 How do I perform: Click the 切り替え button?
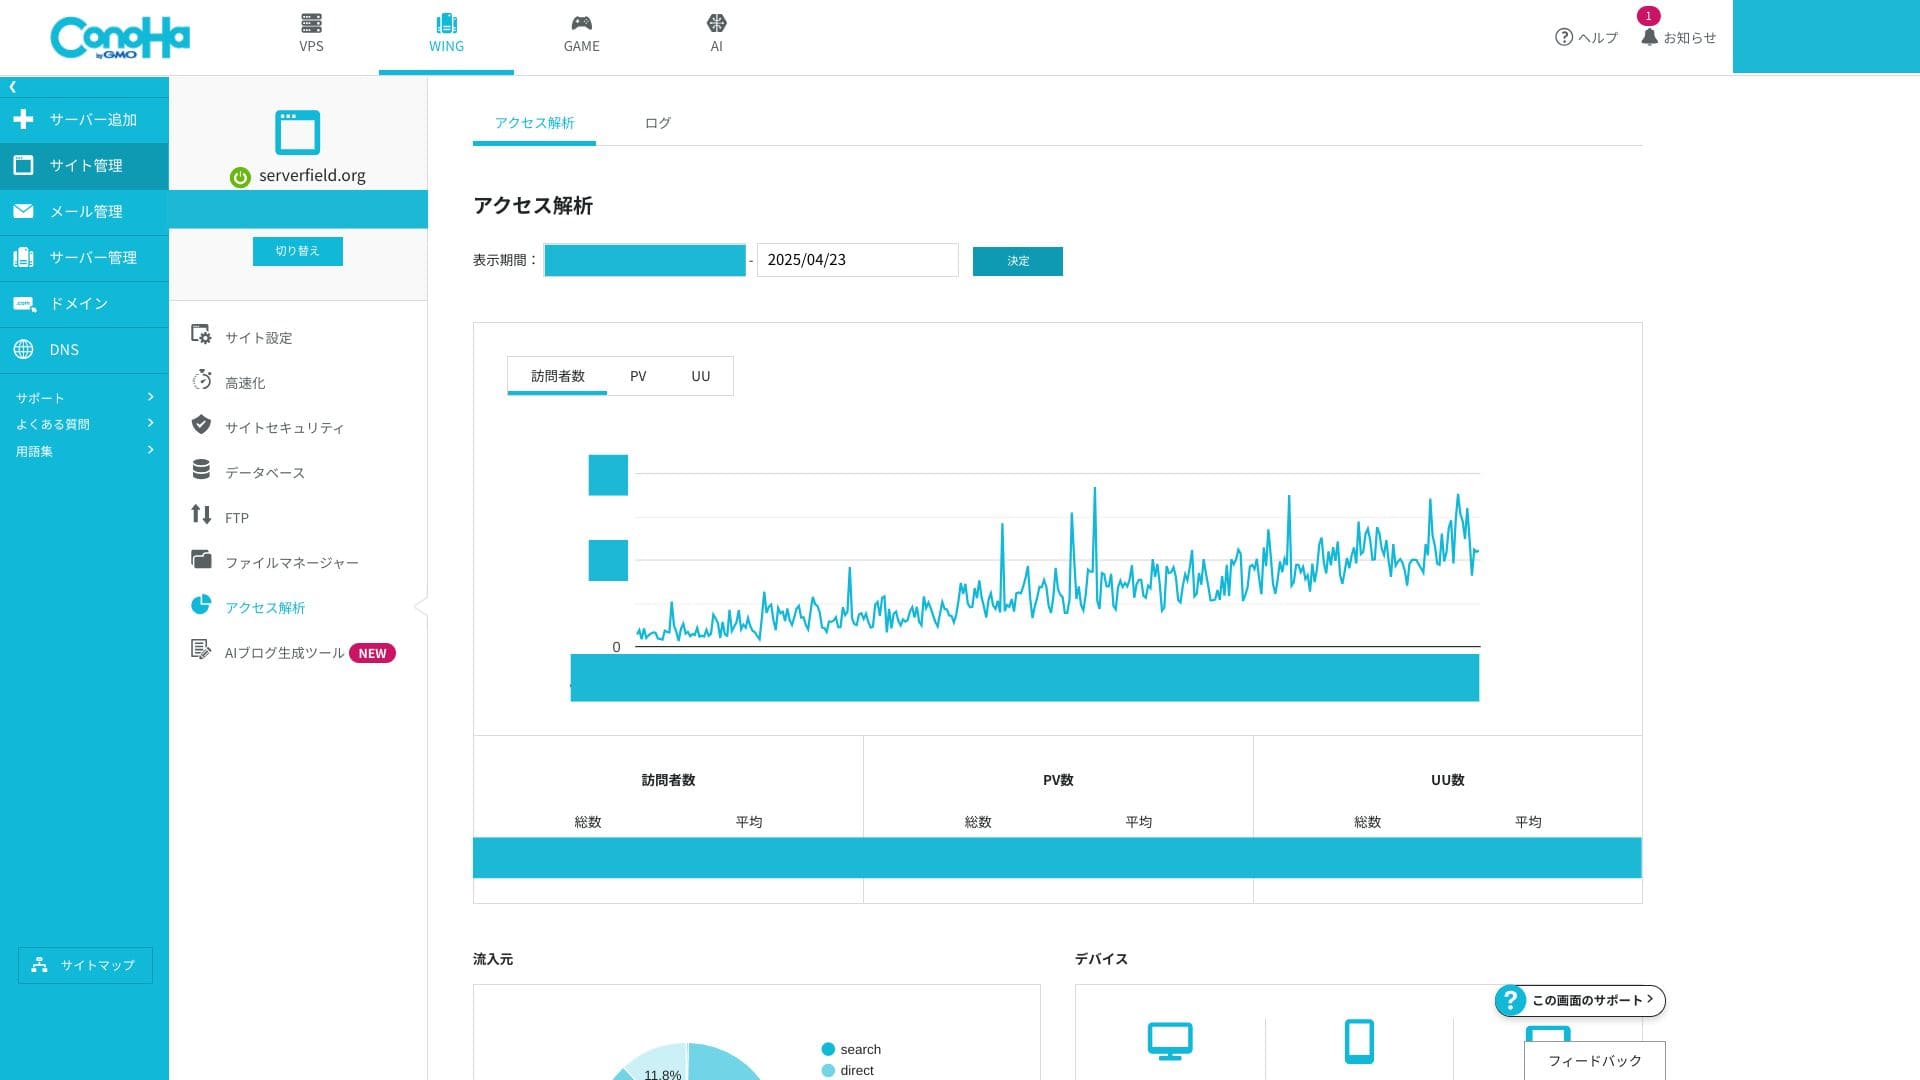(297, 251)
